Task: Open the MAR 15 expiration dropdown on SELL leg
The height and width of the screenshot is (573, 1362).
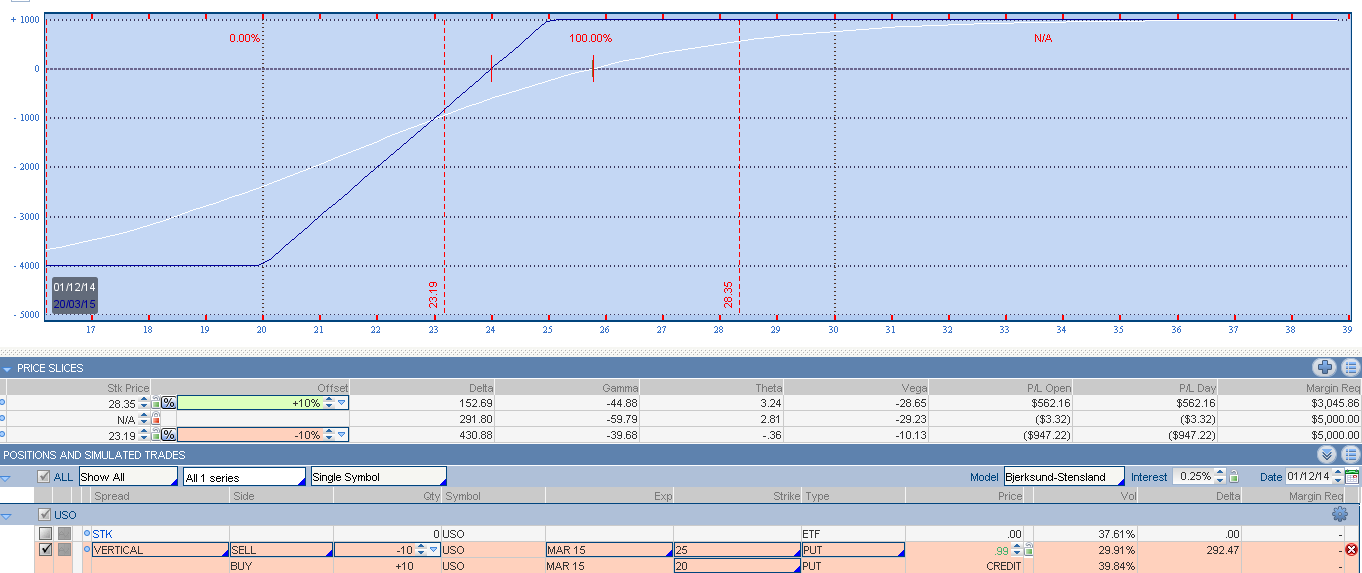Action: 609,550
